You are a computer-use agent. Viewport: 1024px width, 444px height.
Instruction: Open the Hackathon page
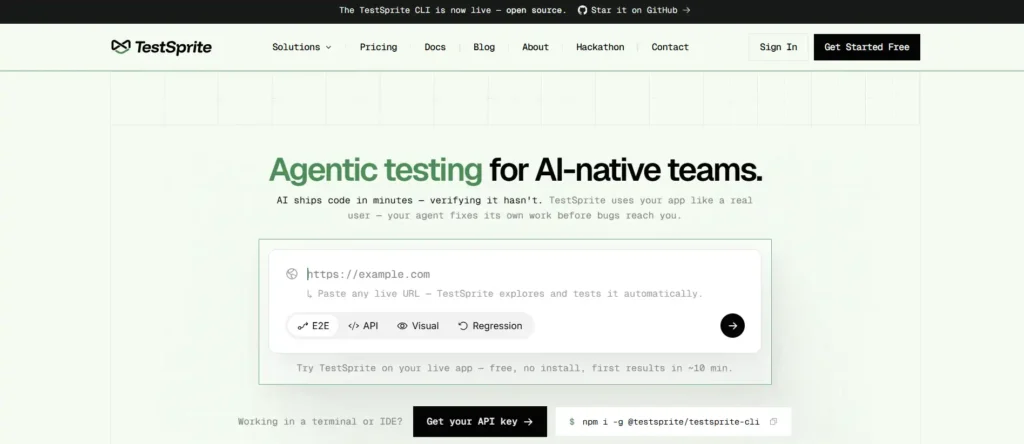[x=600, y=47]
